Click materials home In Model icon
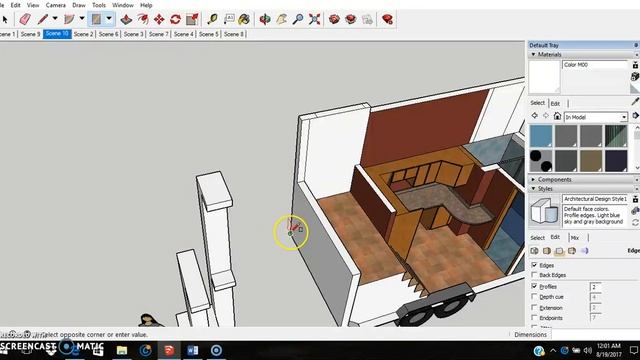This screenshot has height=360, width=640. coord(557,116)
